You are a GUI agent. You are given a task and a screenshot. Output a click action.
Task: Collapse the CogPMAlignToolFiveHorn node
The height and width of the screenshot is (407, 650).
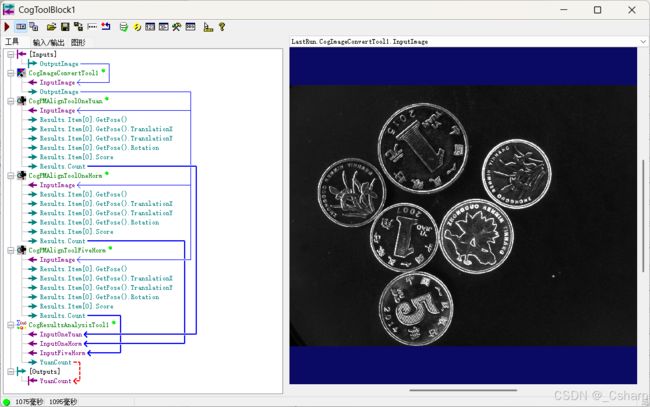tap(11, 250)
